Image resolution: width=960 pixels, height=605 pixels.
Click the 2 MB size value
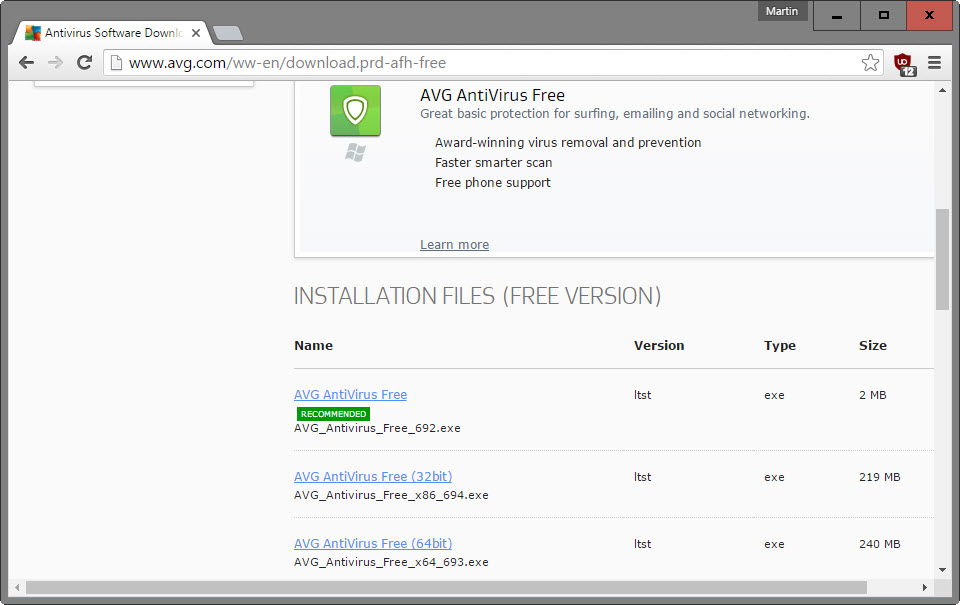tap(872, 396)
